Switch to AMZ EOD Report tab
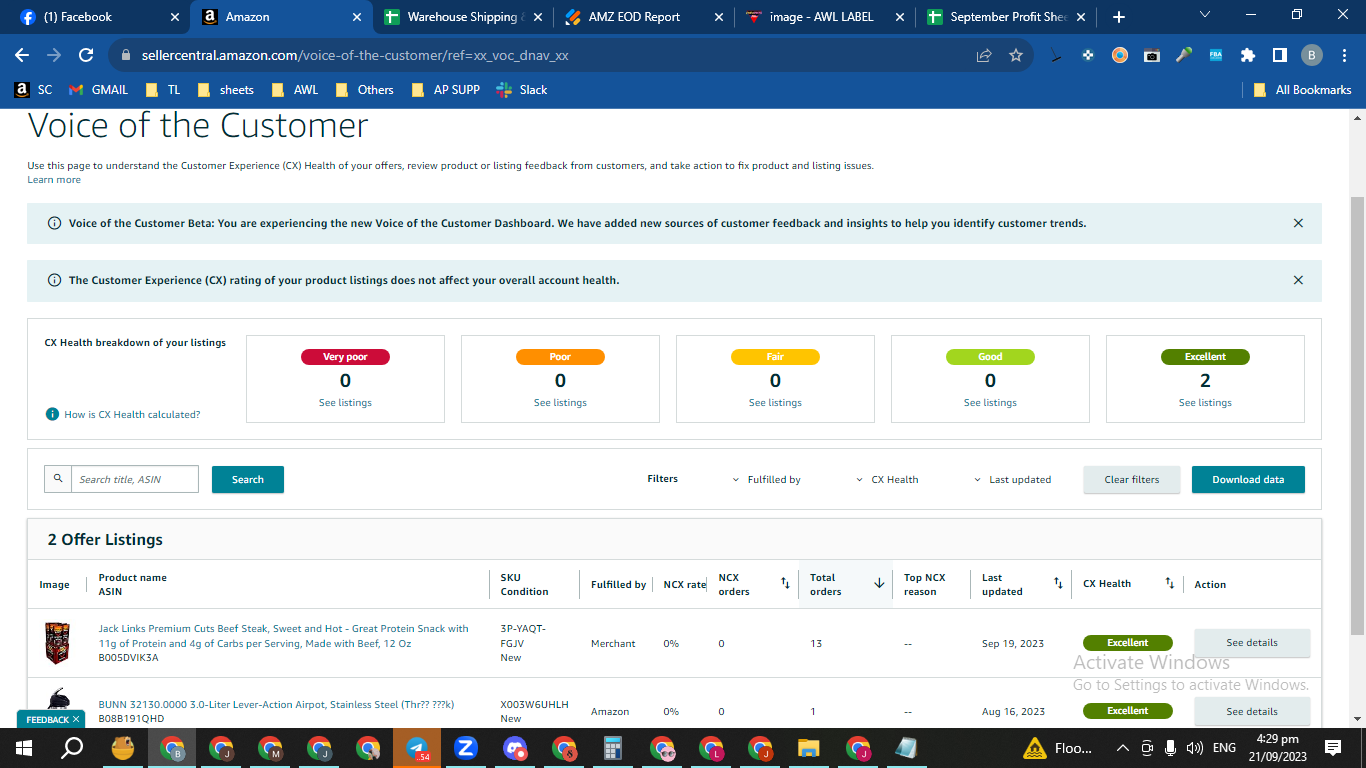 pos(643,17)
